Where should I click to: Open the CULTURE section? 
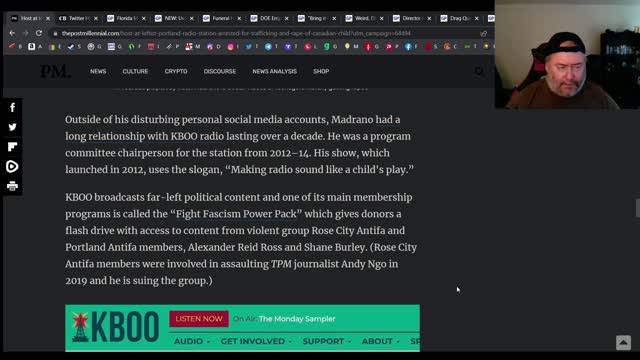pos(135,71)
